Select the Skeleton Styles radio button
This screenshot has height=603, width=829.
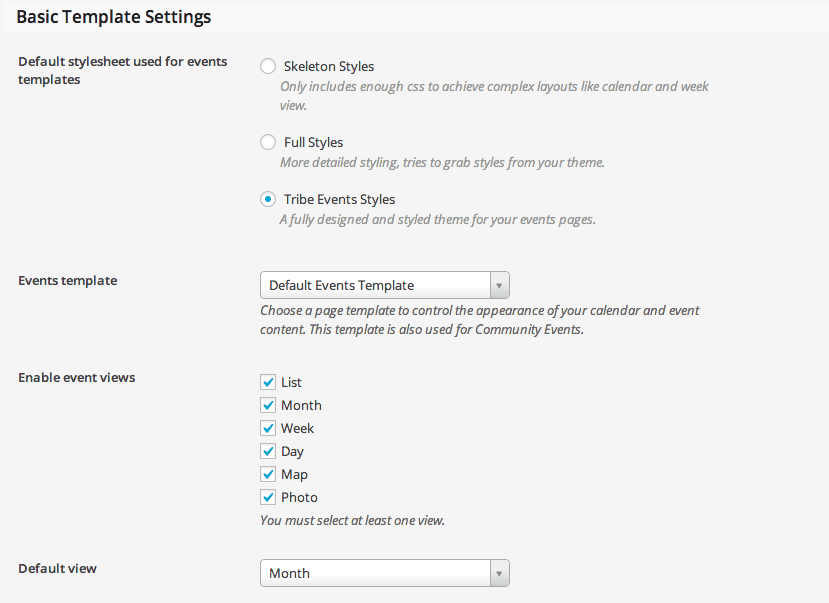tap(268, 66)
